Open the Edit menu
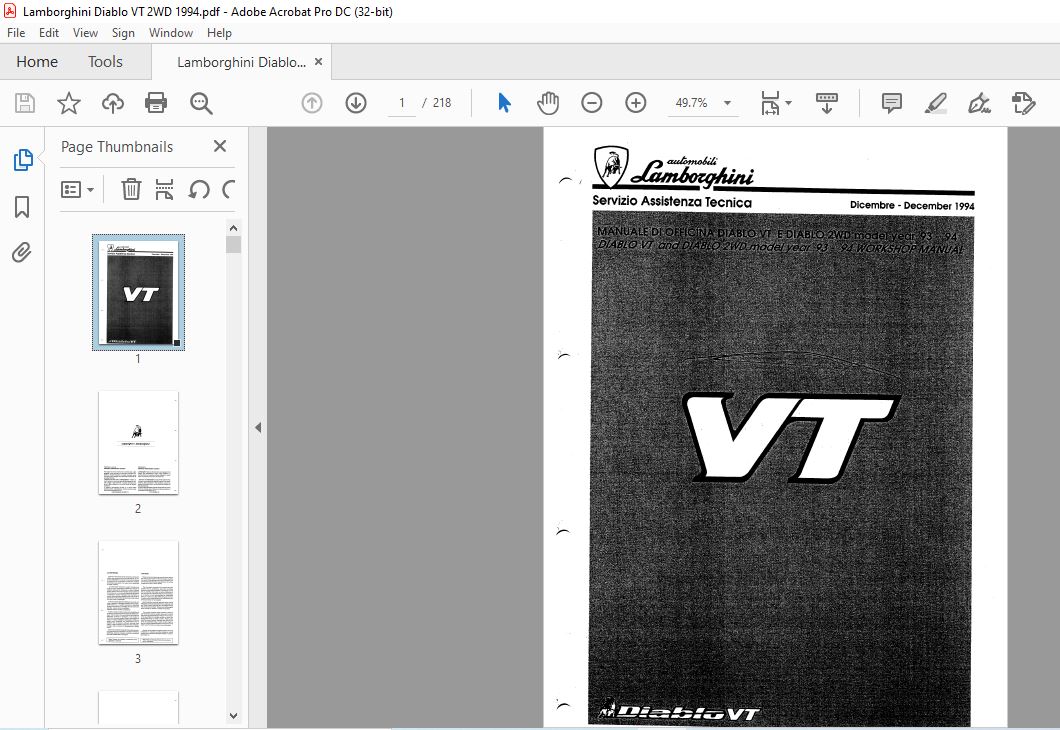The width and height of the screenshot is (1060, 730). (x=49, y=32)
